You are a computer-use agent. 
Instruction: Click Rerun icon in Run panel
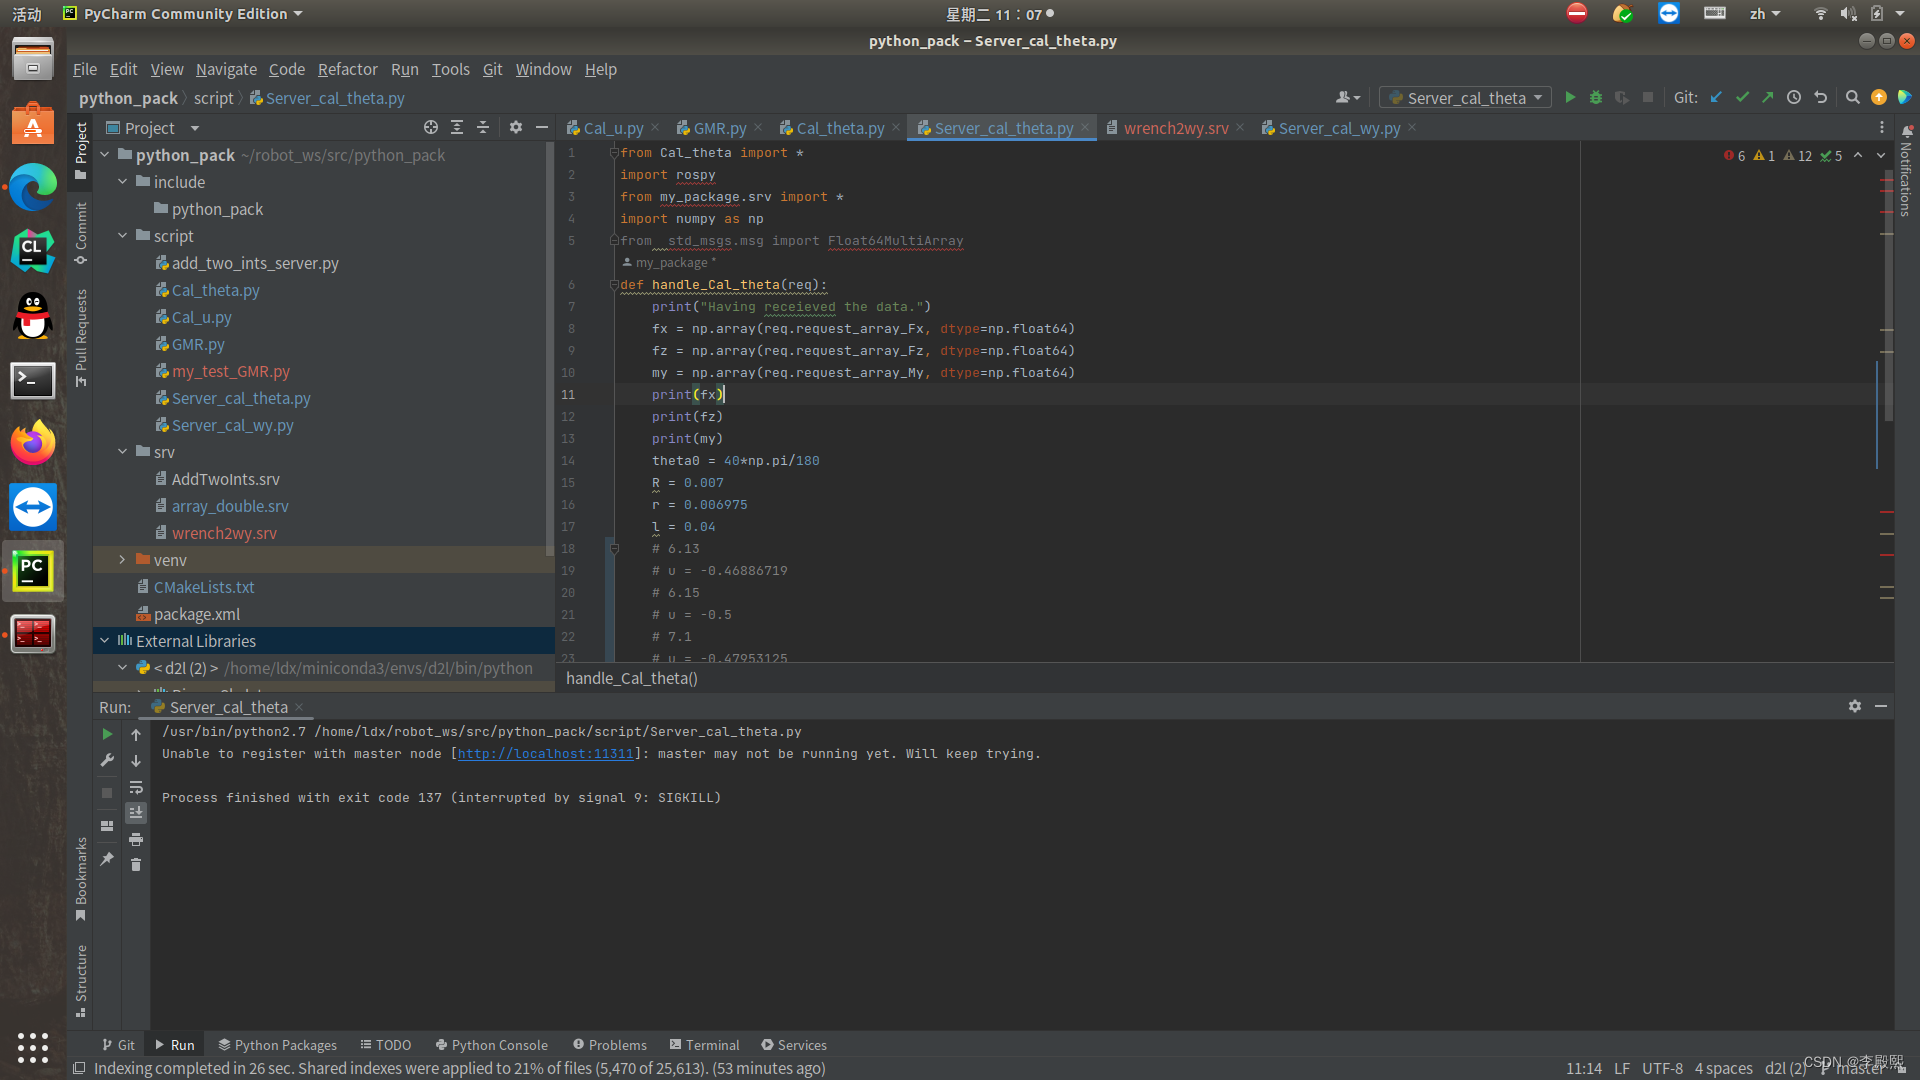107,734
